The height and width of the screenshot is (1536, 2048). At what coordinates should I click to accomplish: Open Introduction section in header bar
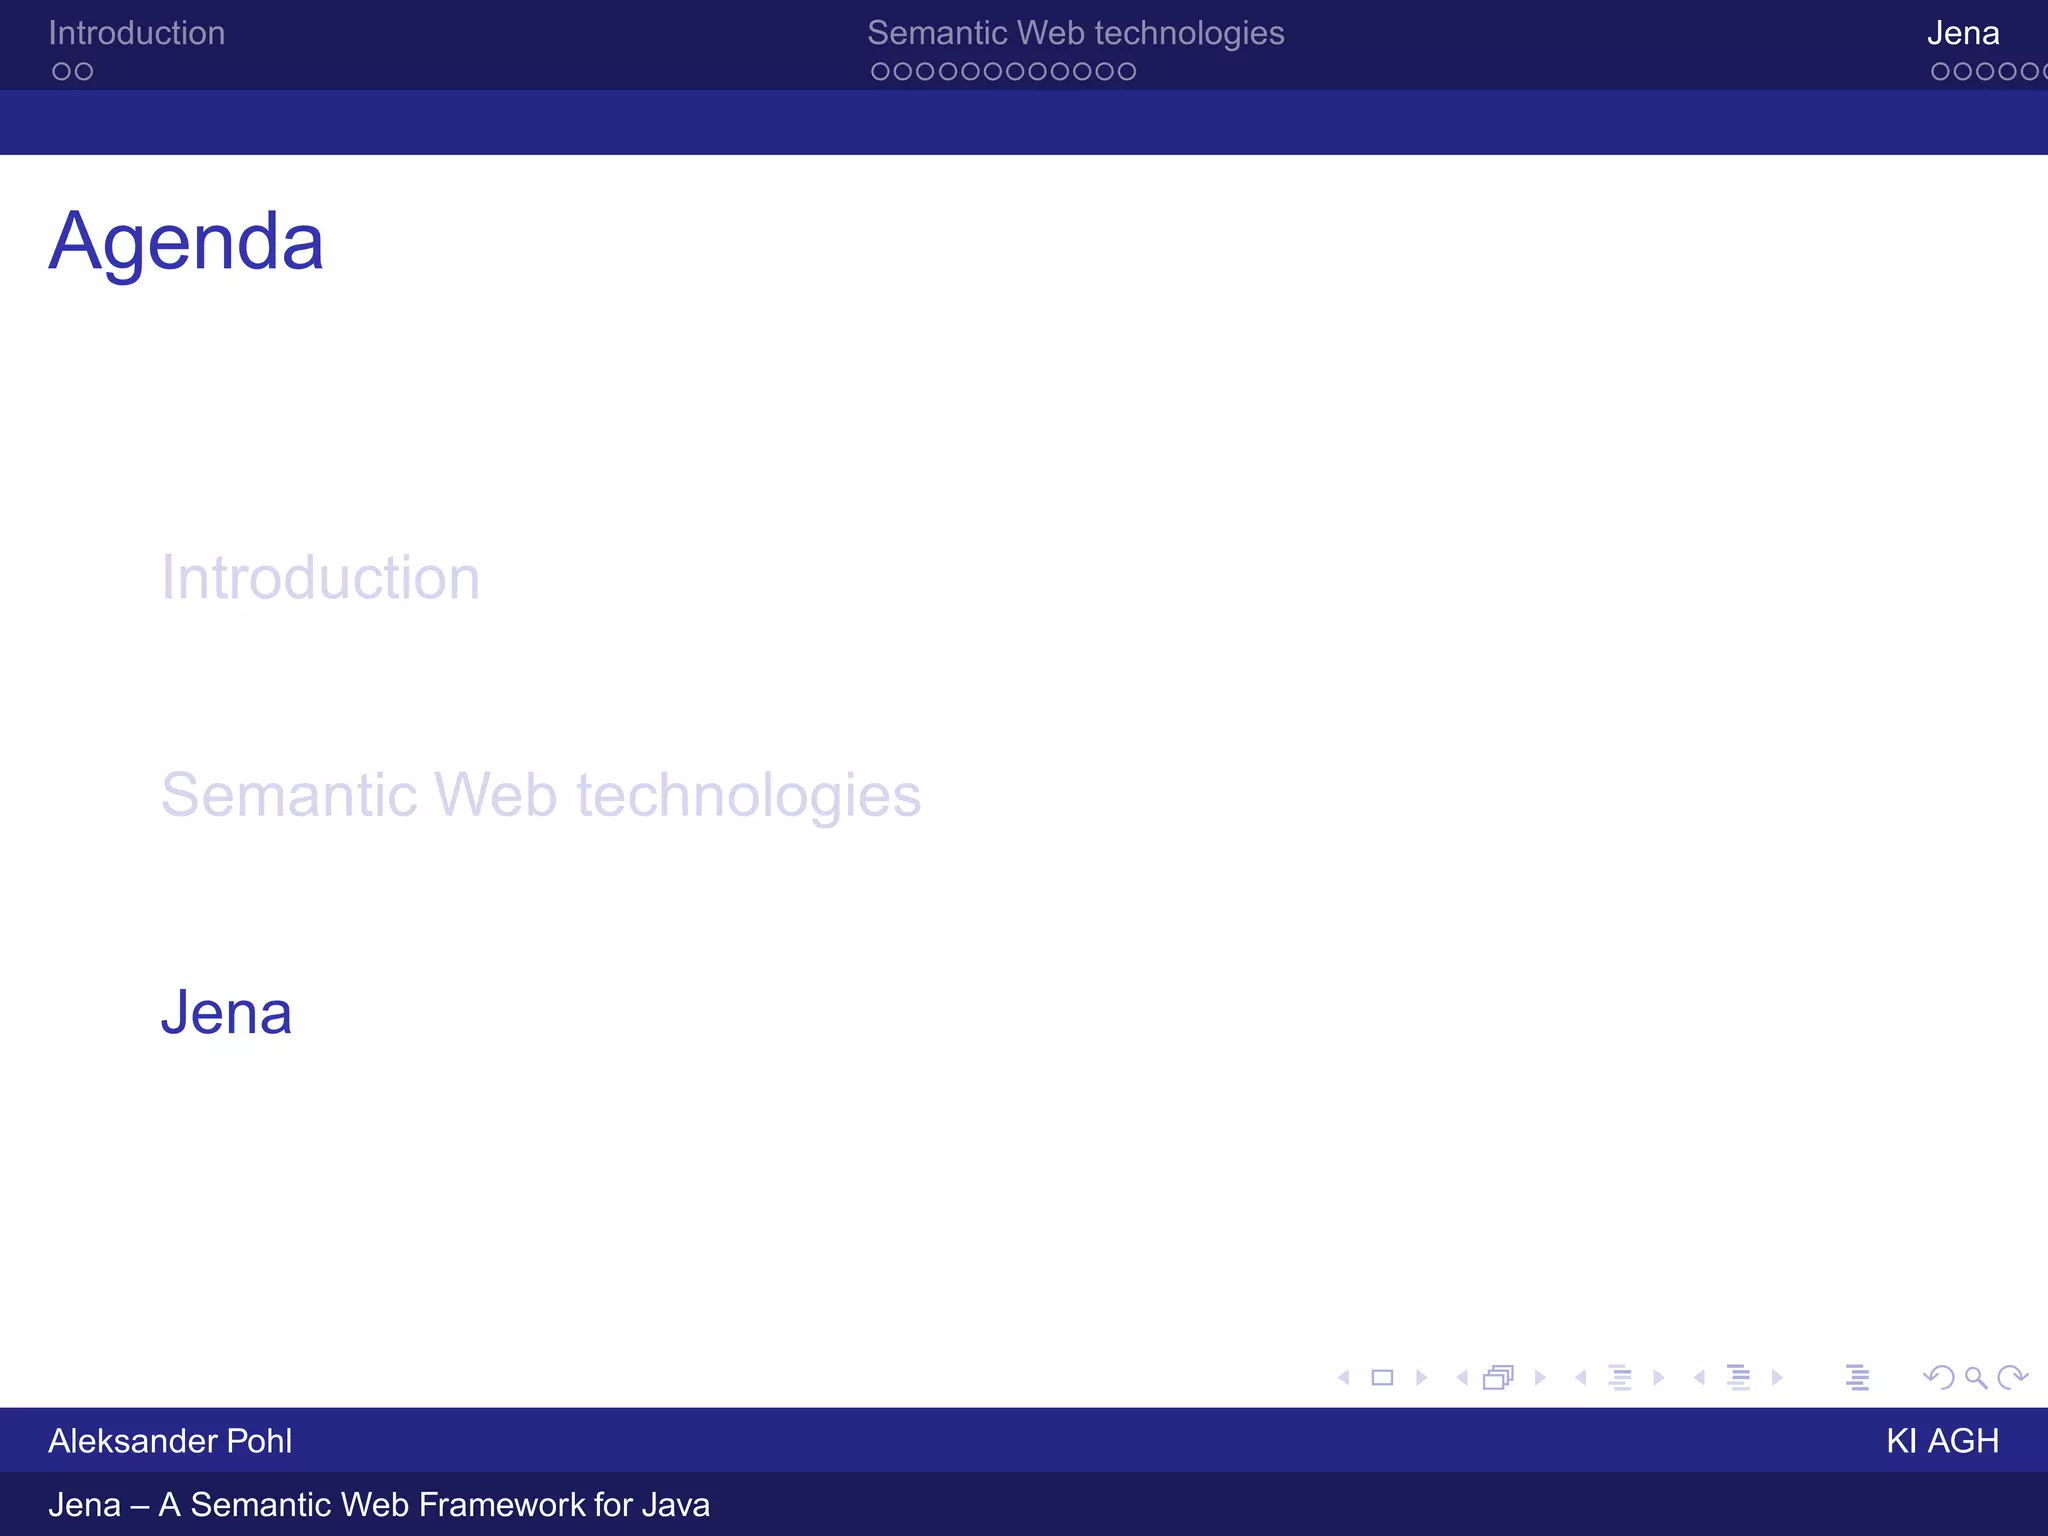point(137,33)
